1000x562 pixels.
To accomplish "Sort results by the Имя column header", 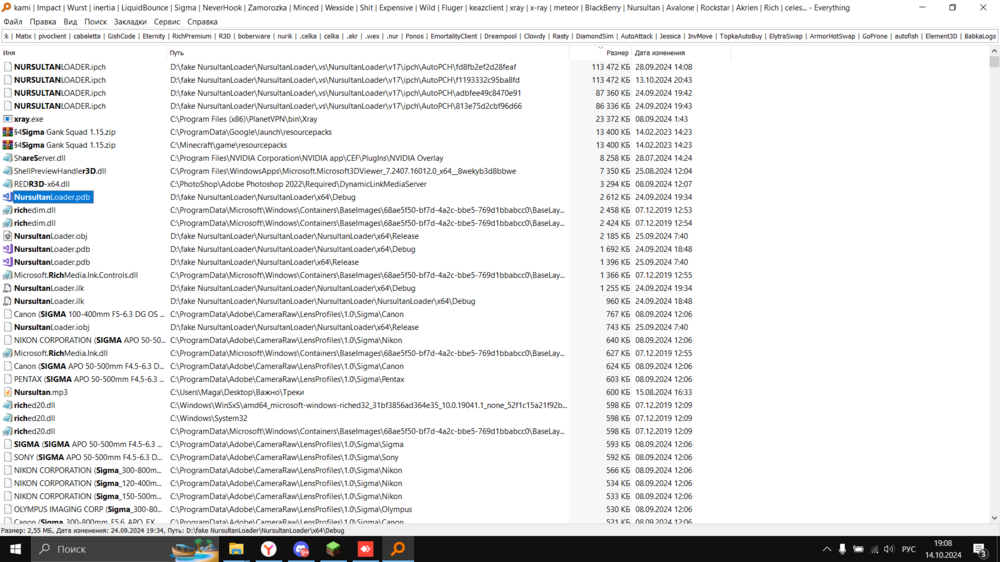I will tap(83, 53).
